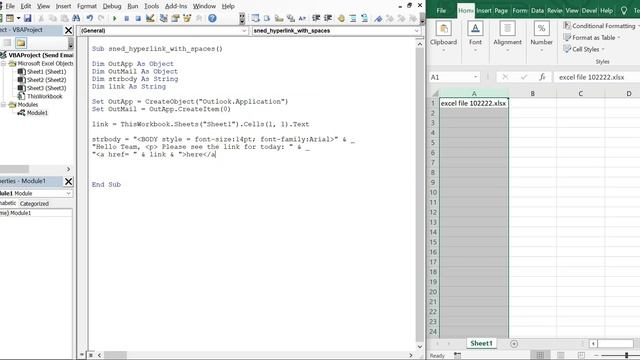Switch to Categorized properties tab
640x360 pixels.
[x=34, y=203]
